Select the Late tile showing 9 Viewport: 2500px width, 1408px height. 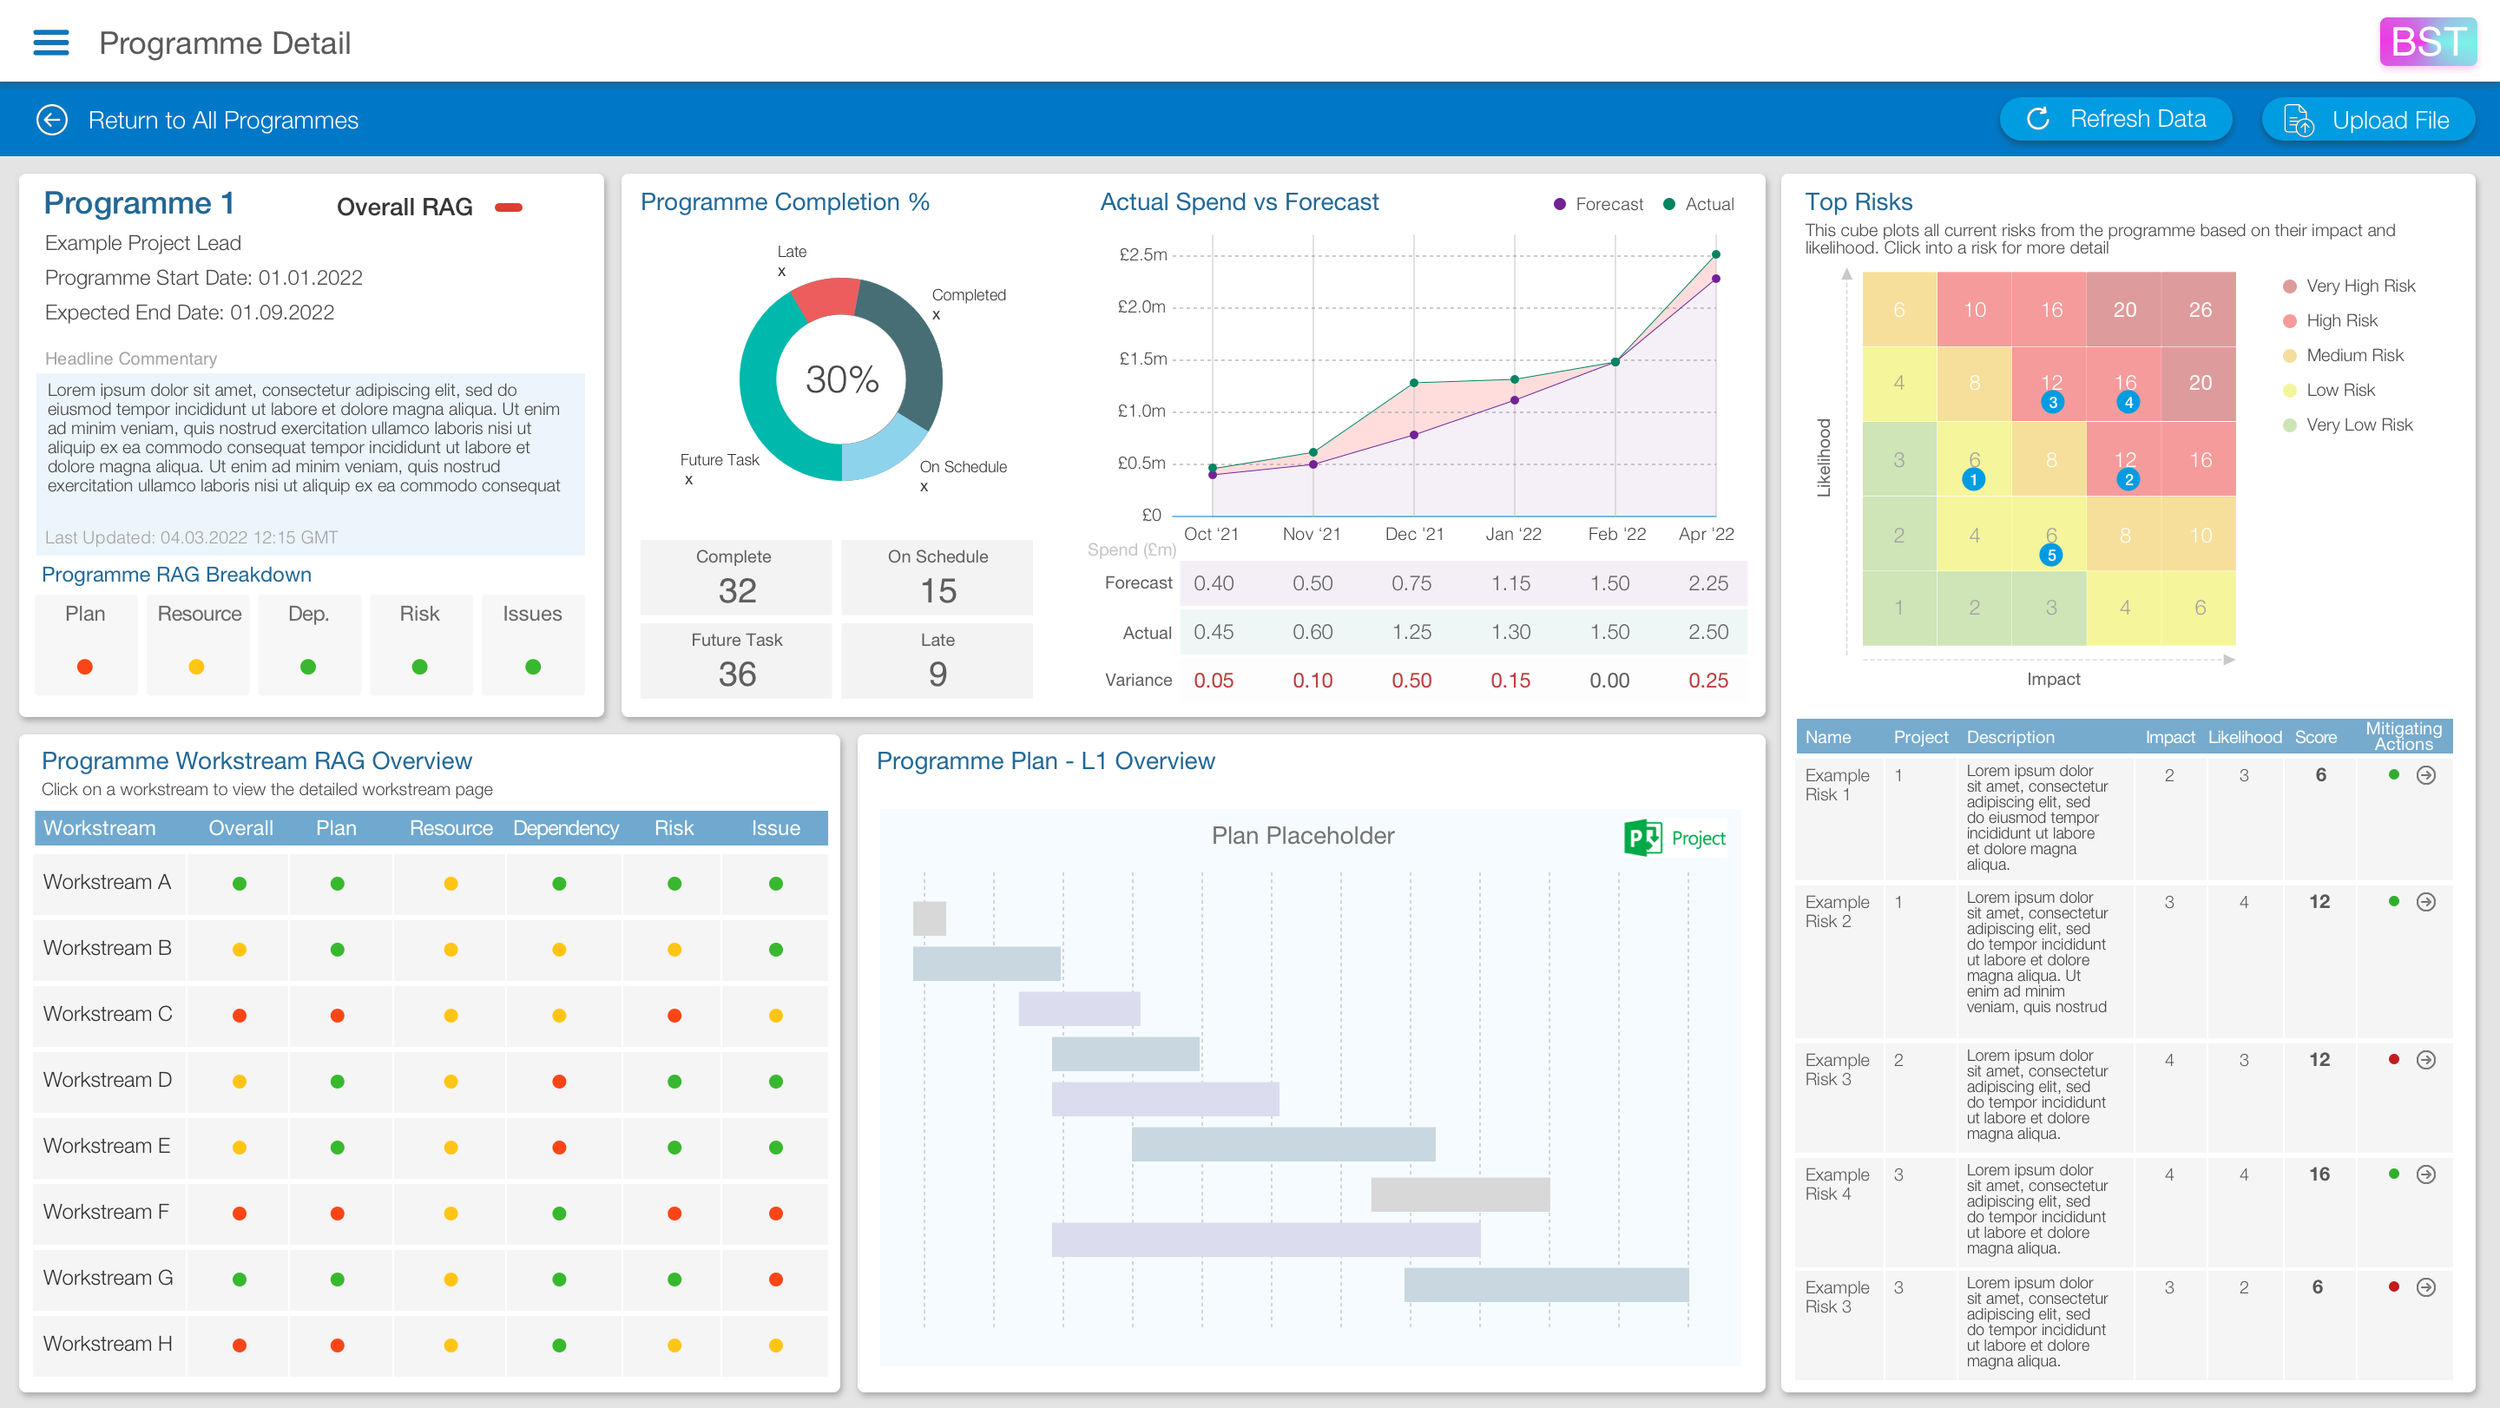937,661
